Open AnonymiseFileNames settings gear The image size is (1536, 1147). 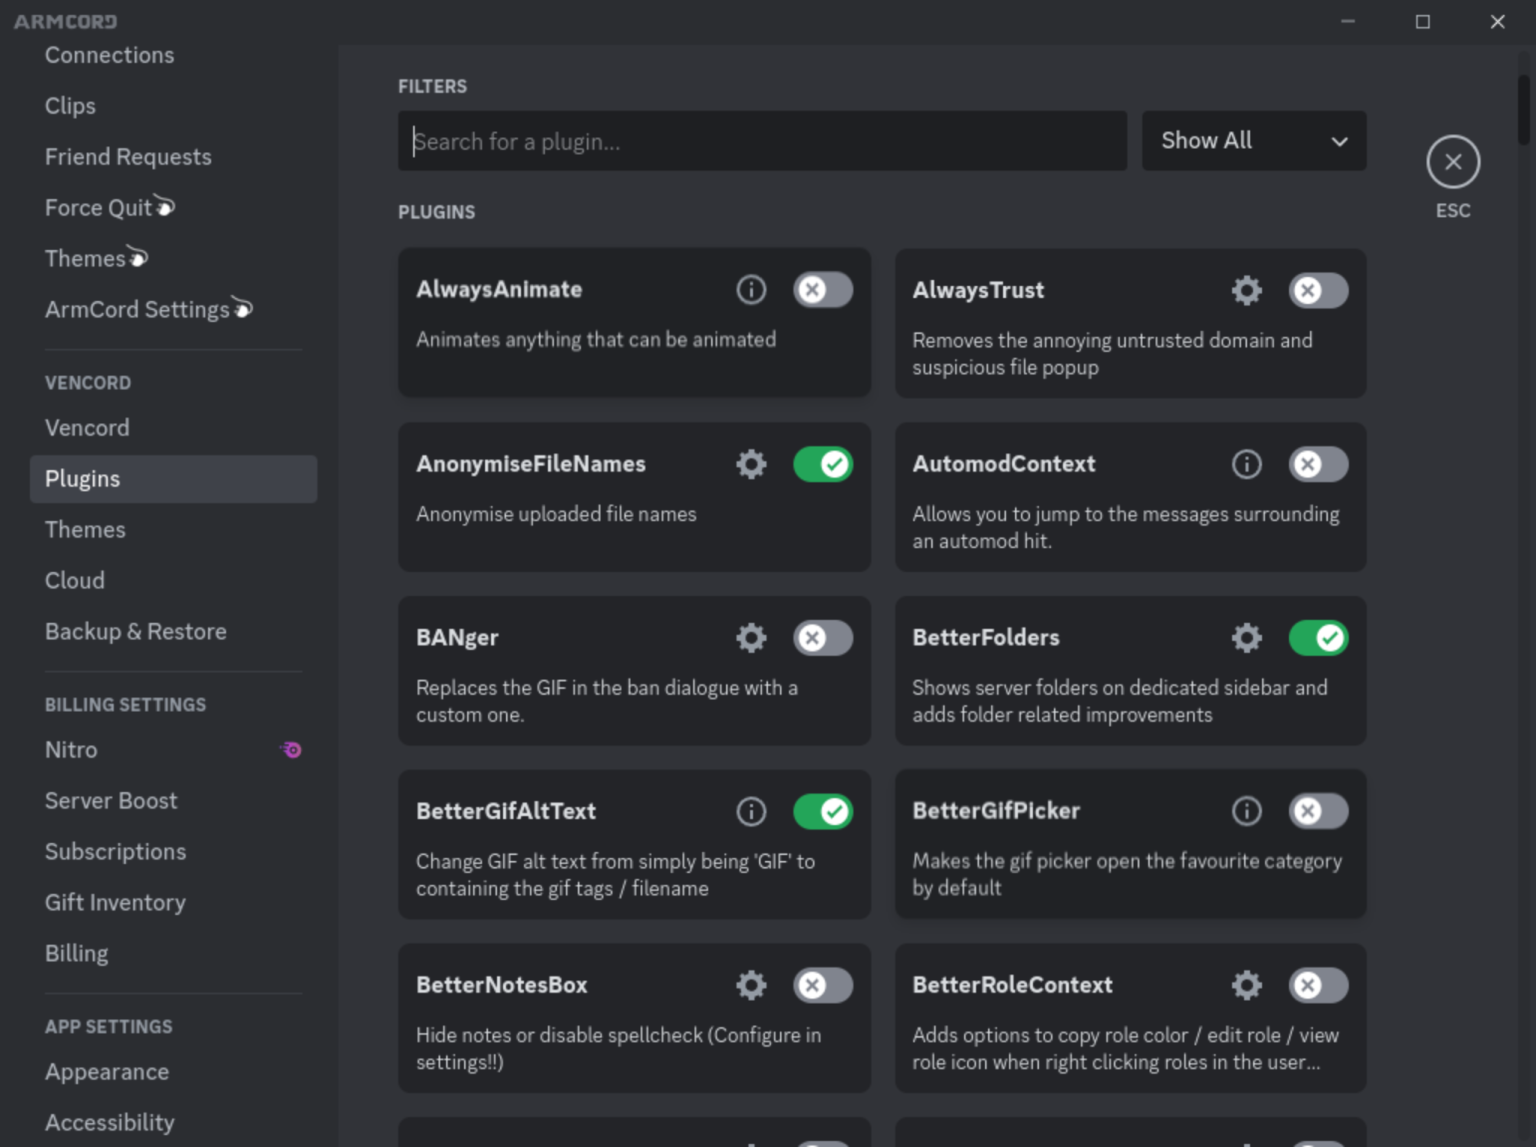tap(751, 464)
